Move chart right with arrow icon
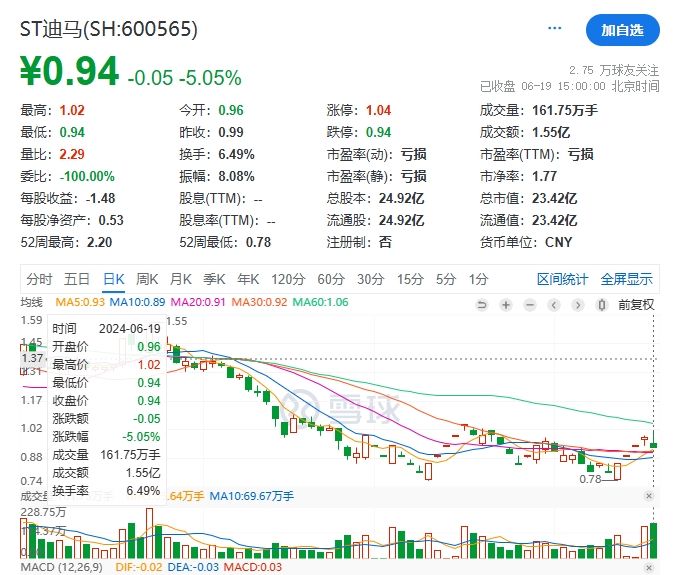 pos(578,305)
